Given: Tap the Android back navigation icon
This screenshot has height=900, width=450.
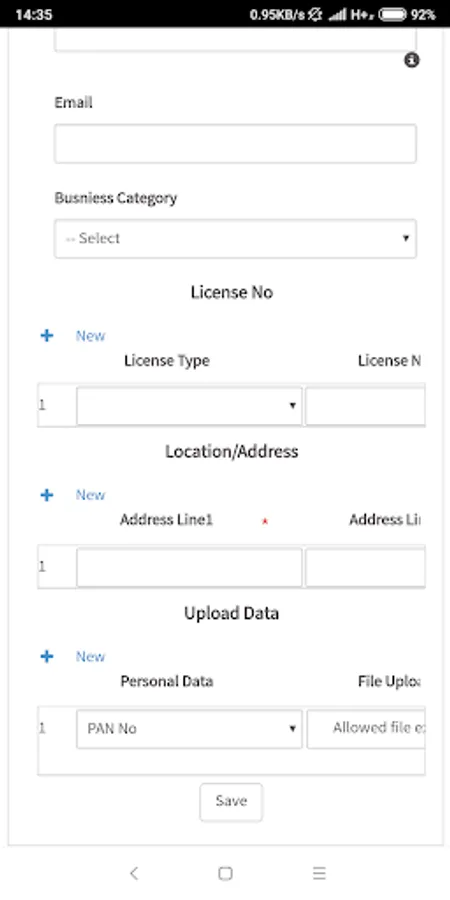Looking at the screenshot, I should 134,873.
